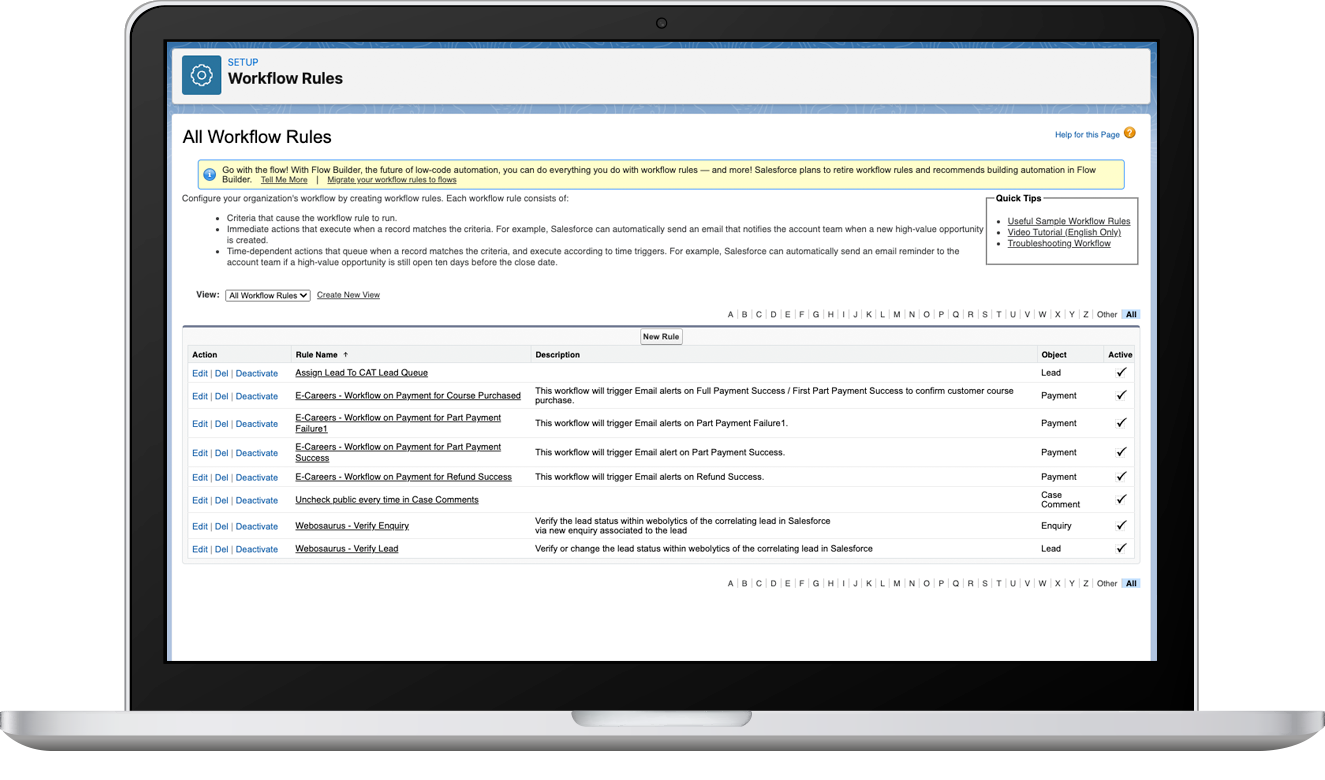Select the All filter at the list bottom

tap(1131, 583)
